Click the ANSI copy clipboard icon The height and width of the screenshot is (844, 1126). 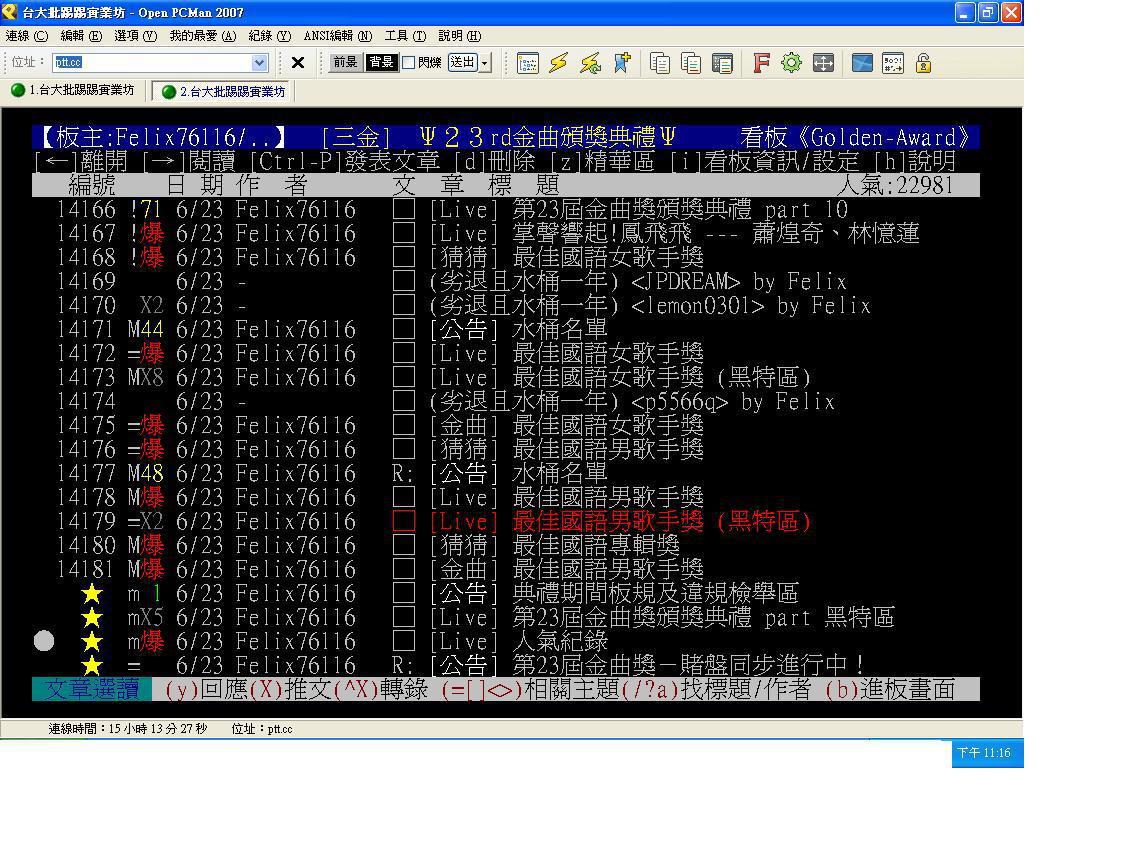coord(722,63)
